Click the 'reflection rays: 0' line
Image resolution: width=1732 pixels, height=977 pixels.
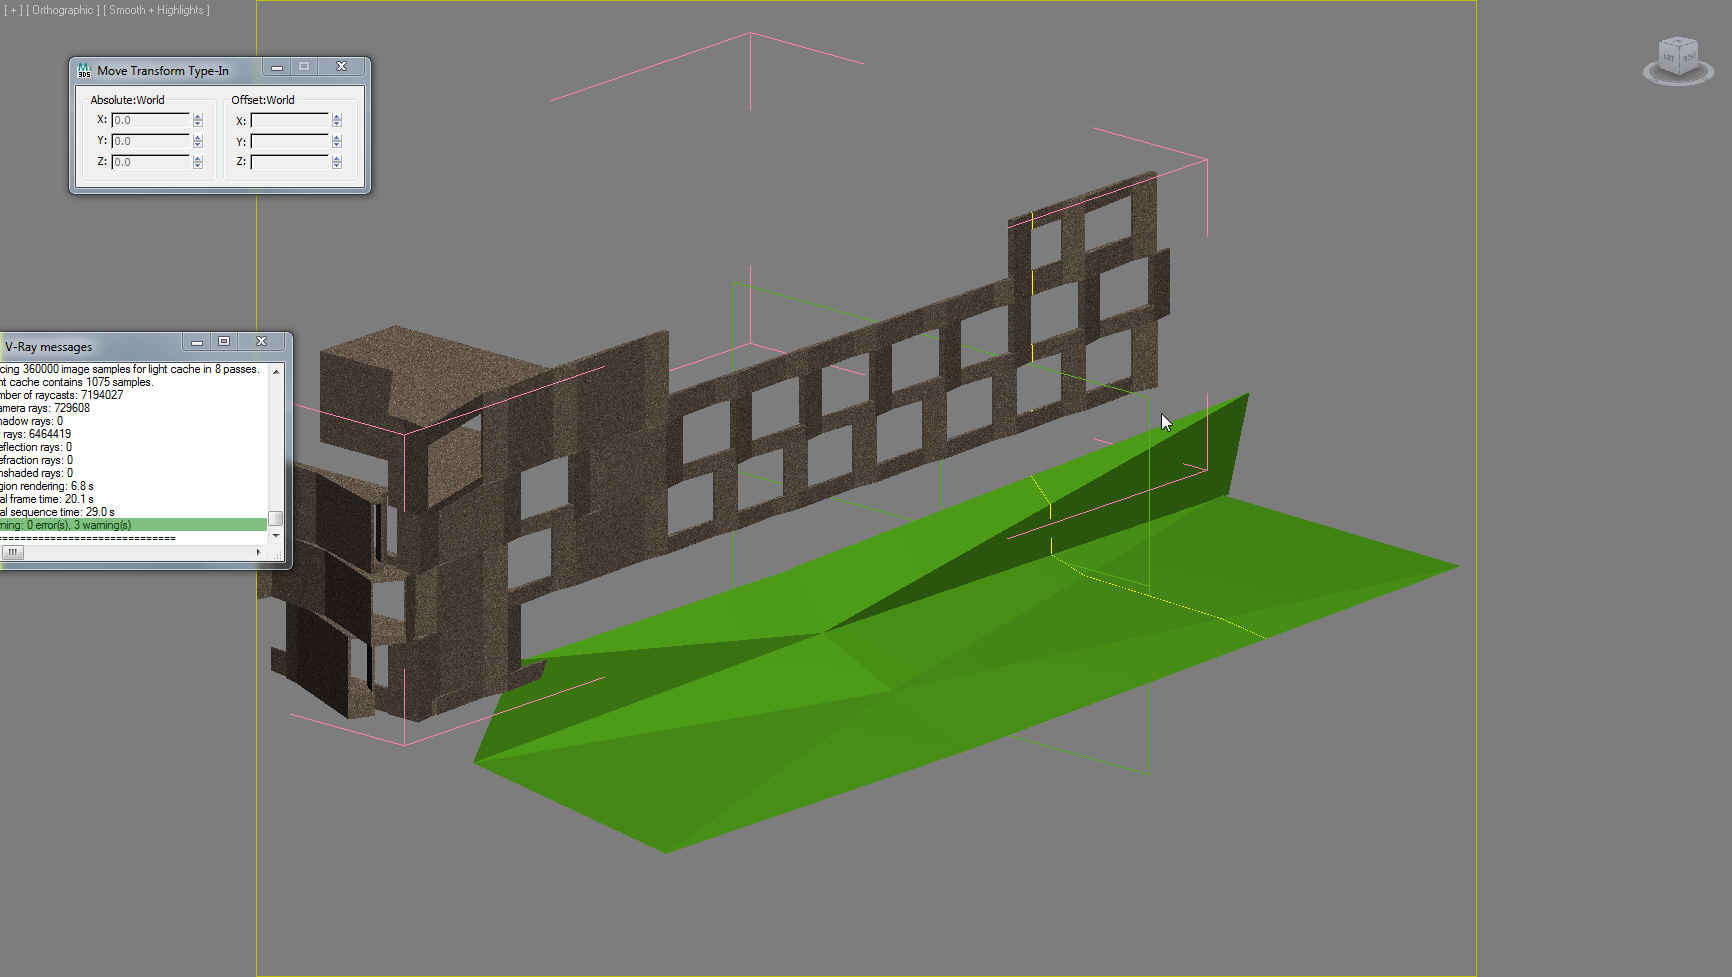[x=36, y=447]
